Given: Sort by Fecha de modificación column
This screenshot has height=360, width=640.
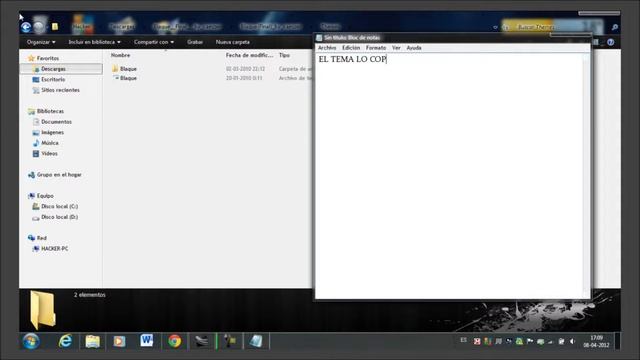Looking at the screenshot, I should point(249,55).
